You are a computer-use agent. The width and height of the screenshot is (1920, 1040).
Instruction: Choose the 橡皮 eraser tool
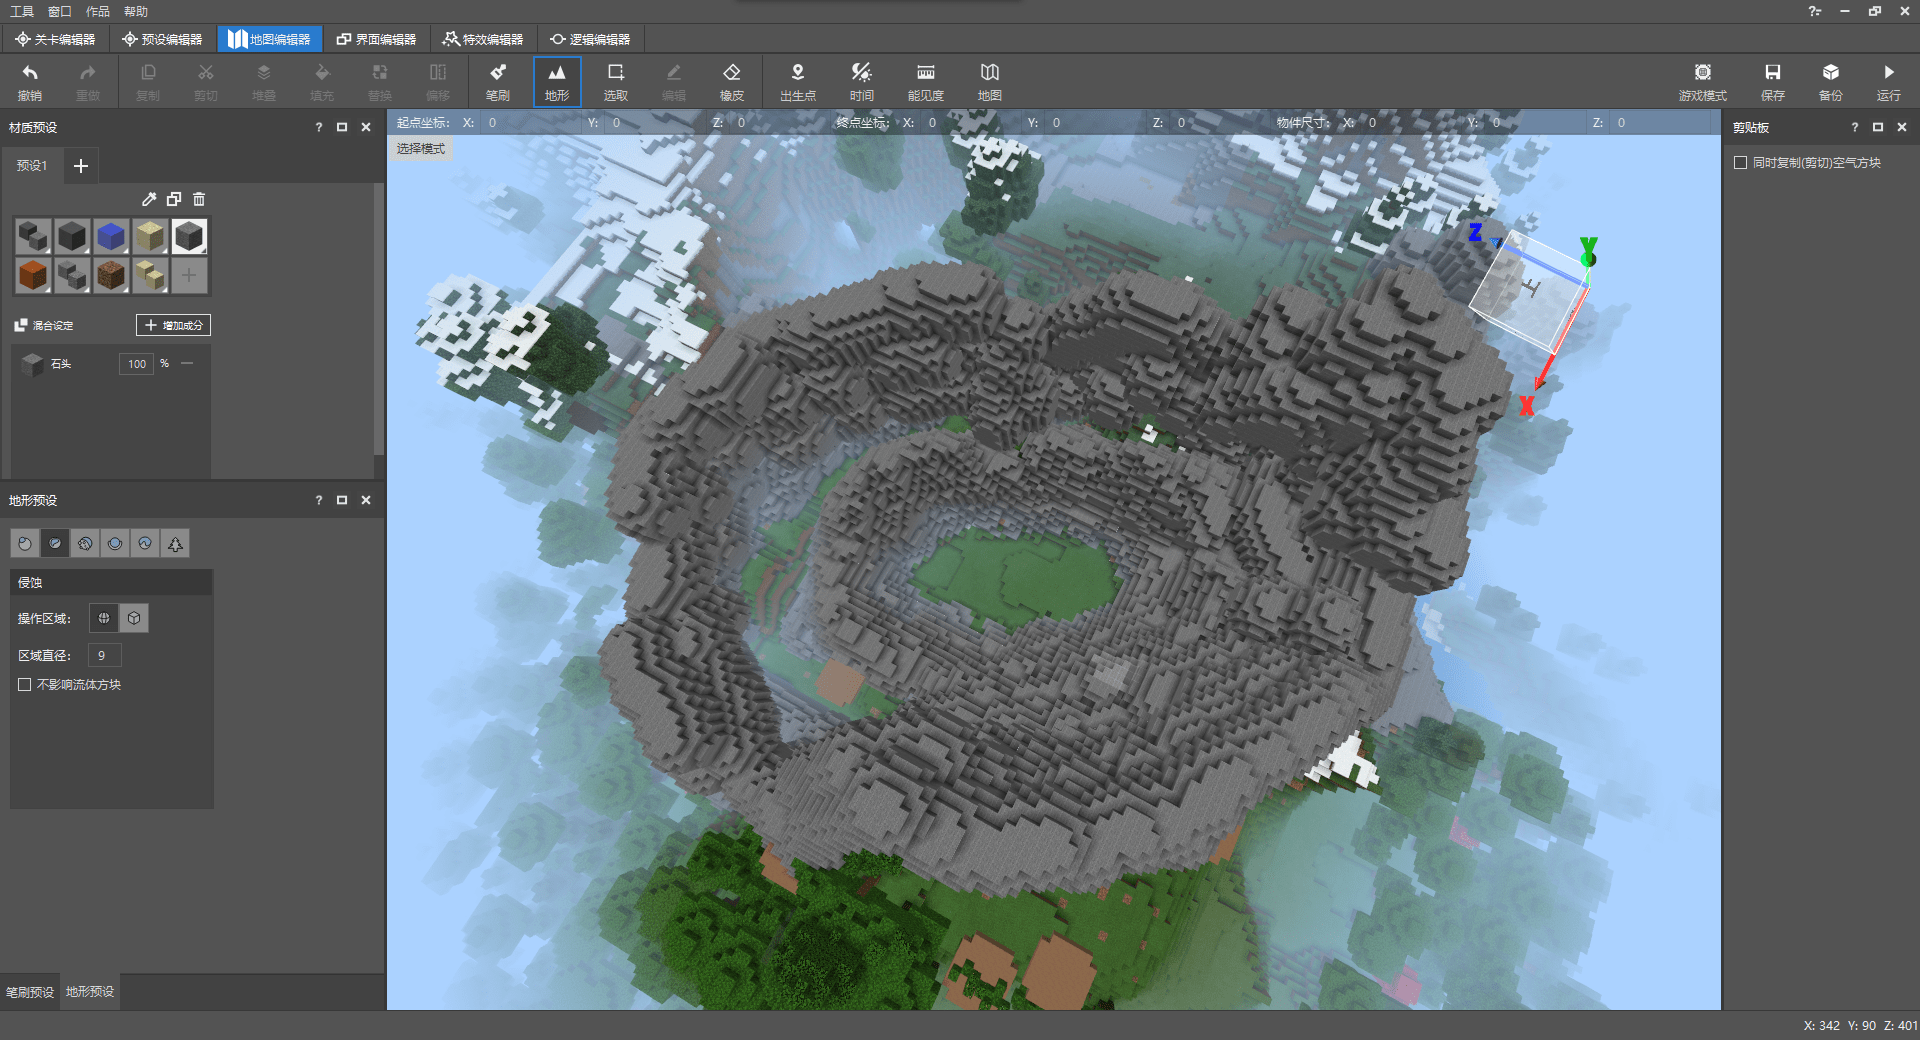(732, 82)
